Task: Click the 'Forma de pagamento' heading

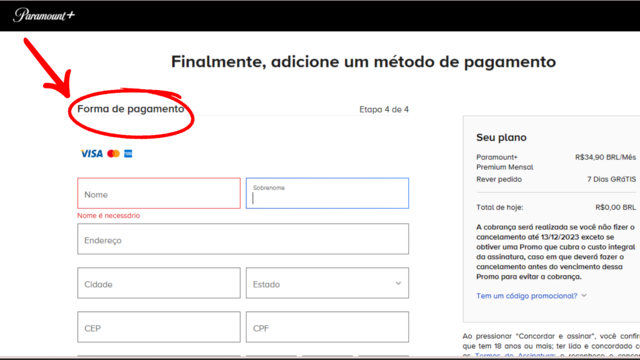Action: [131, 109]
